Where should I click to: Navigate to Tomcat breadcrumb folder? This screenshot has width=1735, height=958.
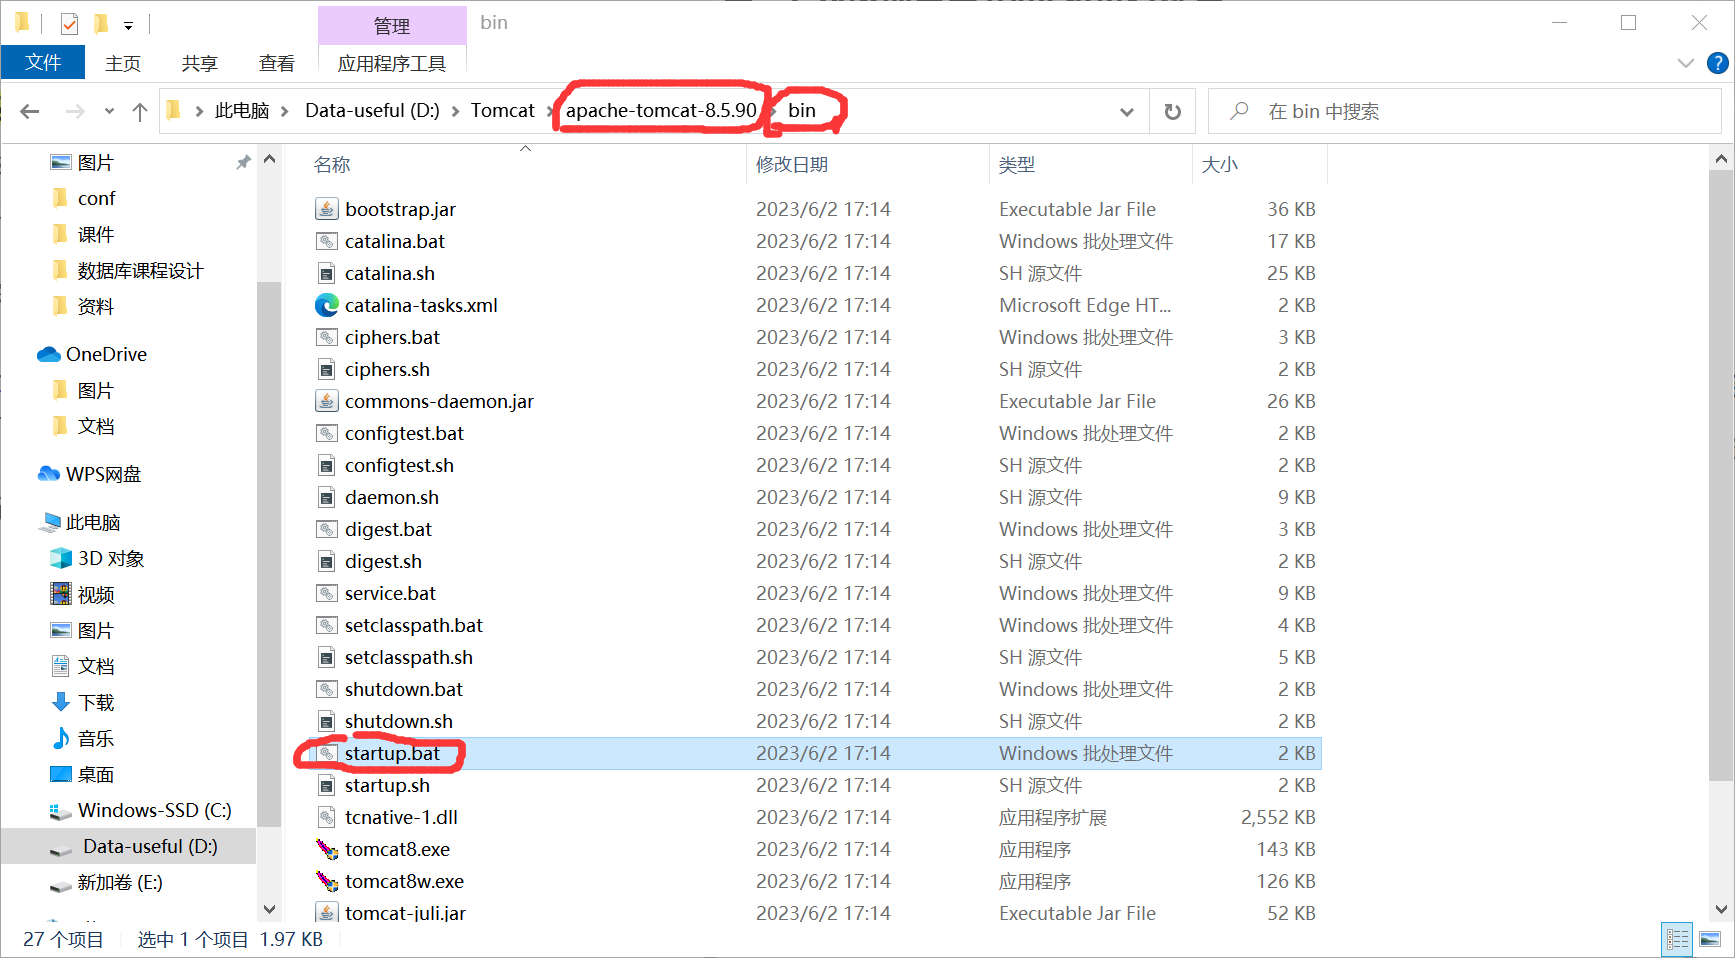(x=503, y=111)
